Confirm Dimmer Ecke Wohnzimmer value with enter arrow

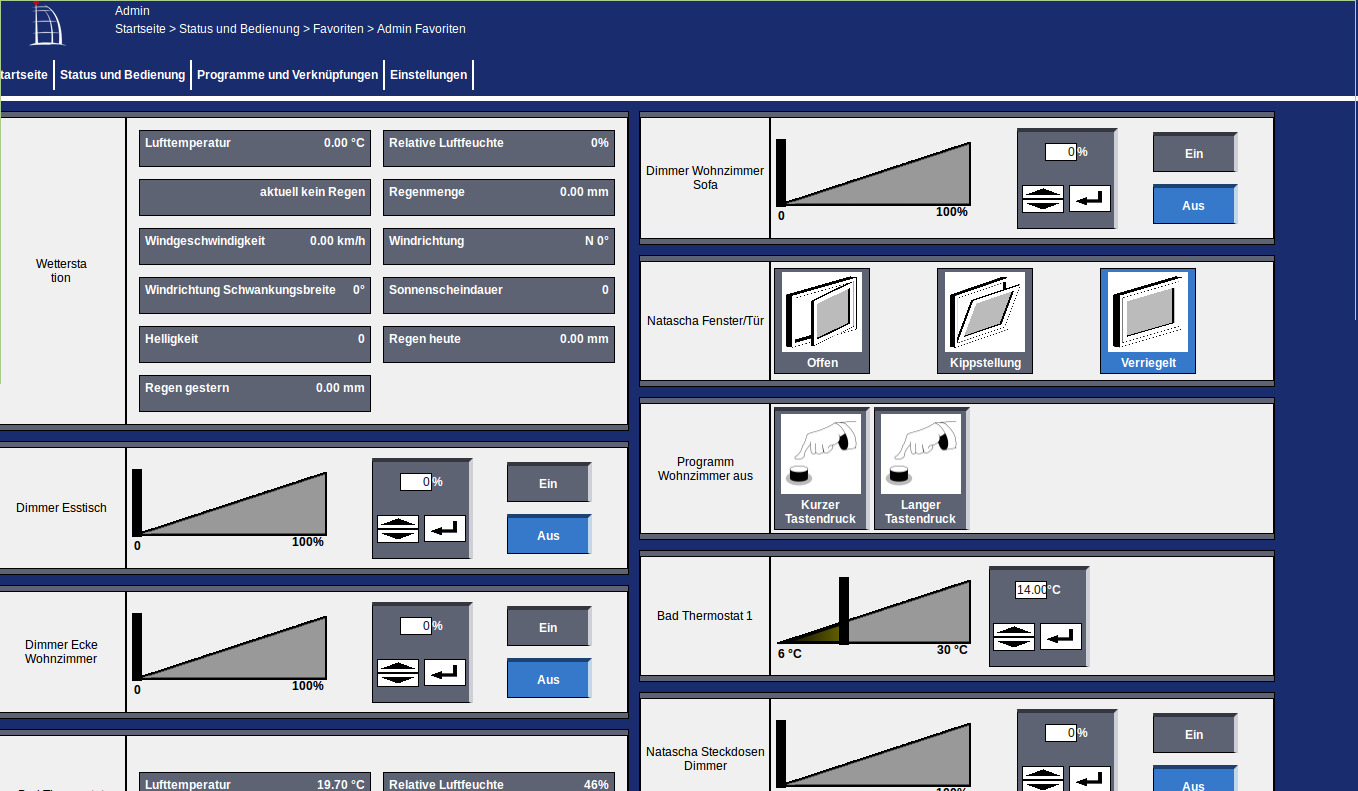(445, 672)
